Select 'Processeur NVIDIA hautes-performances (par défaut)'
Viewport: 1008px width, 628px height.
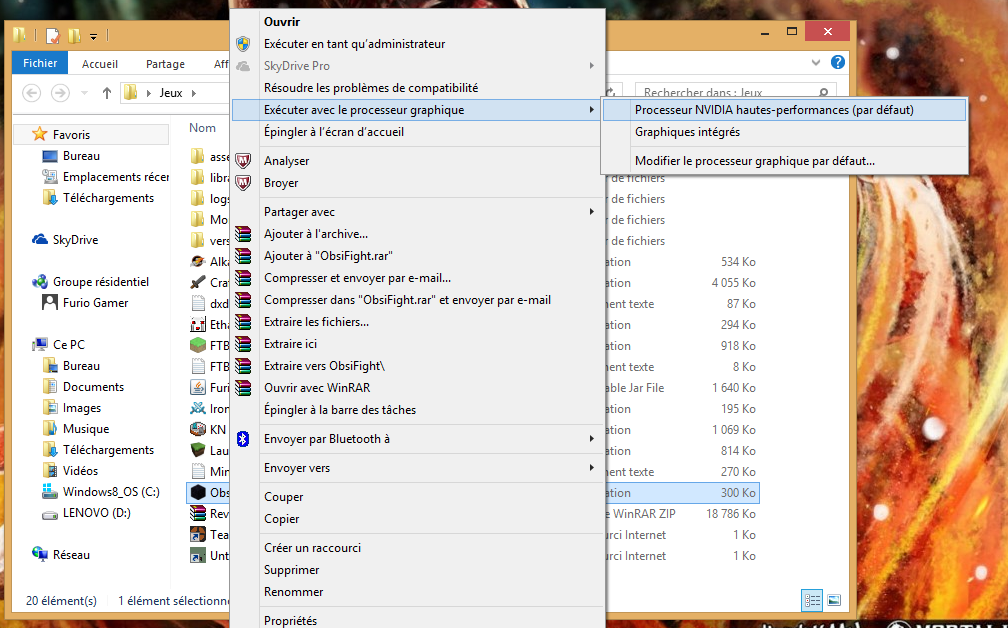click(784, 110)
